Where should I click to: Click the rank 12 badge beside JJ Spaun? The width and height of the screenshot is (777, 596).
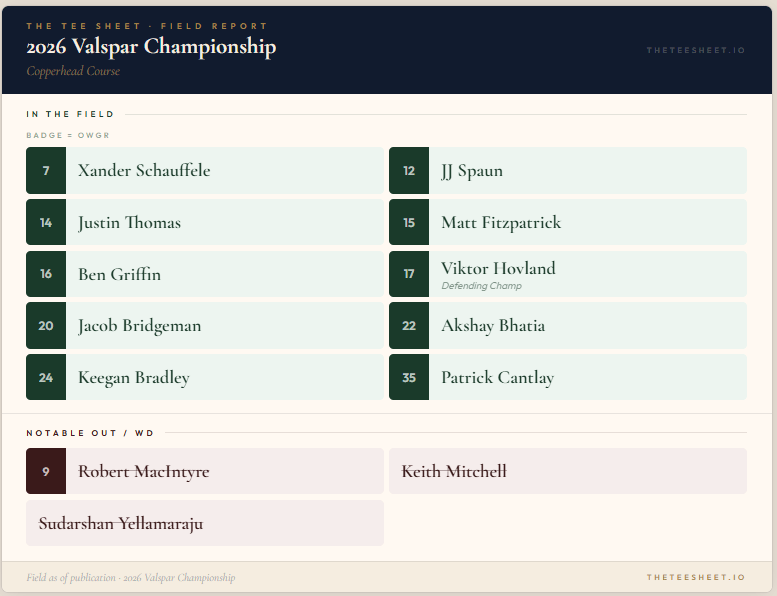[x=409, y=170]
